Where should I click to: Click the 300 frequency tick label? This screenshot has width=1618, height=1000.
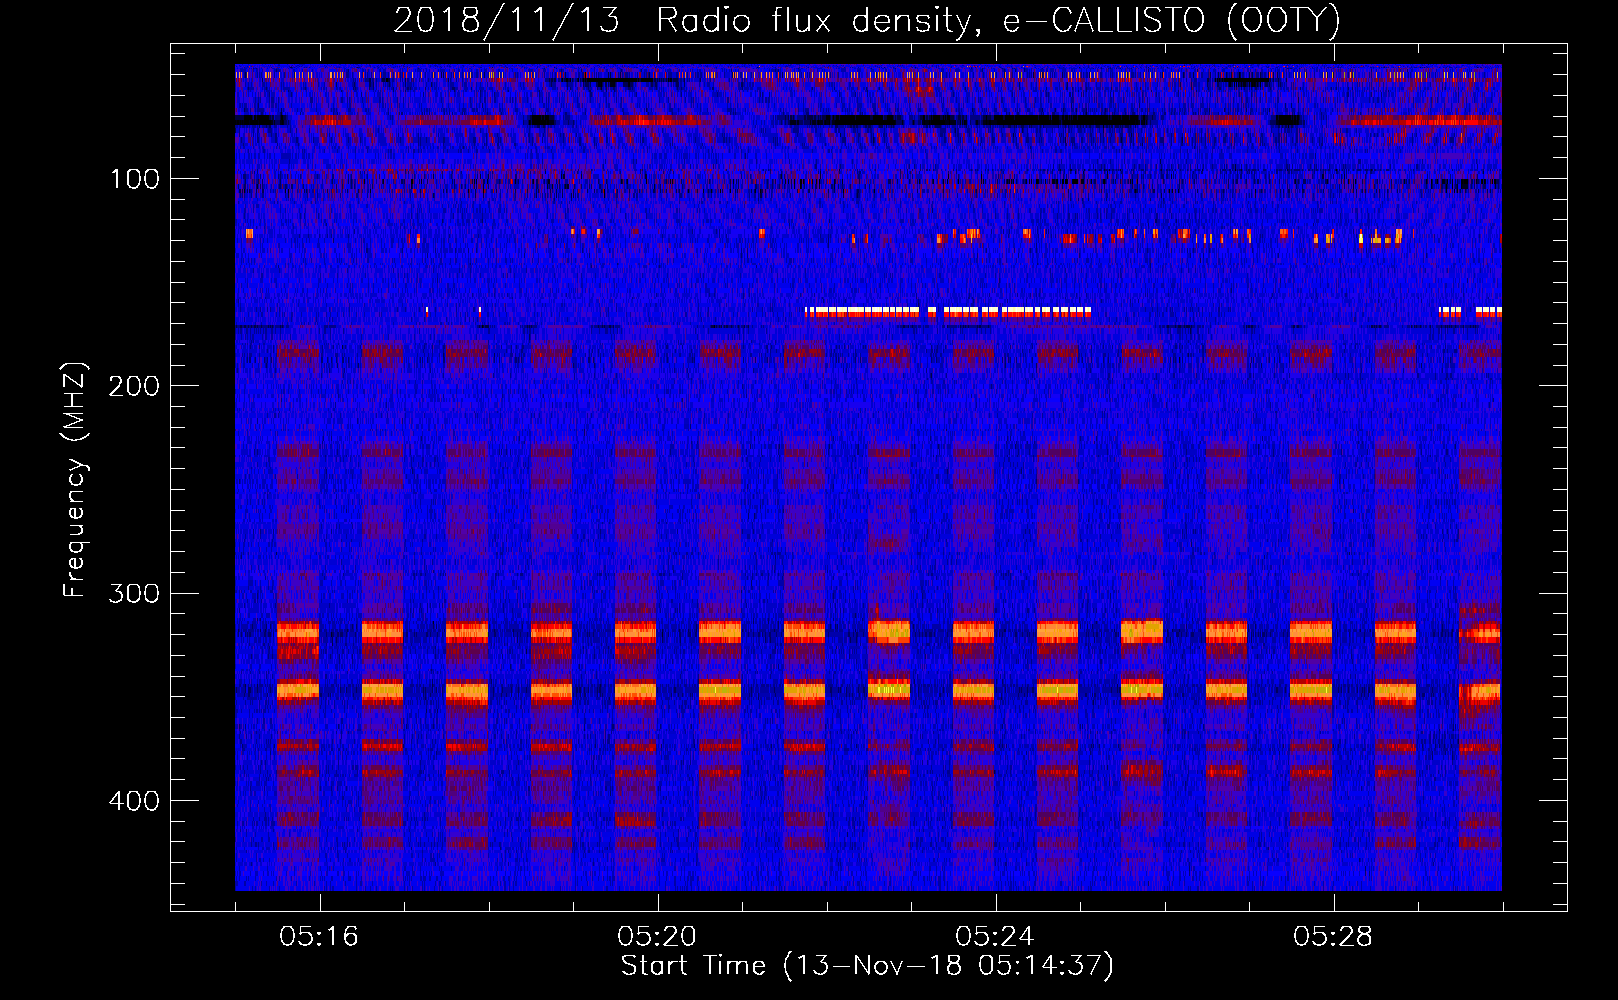pyautogui.click(x=133, y=593)
